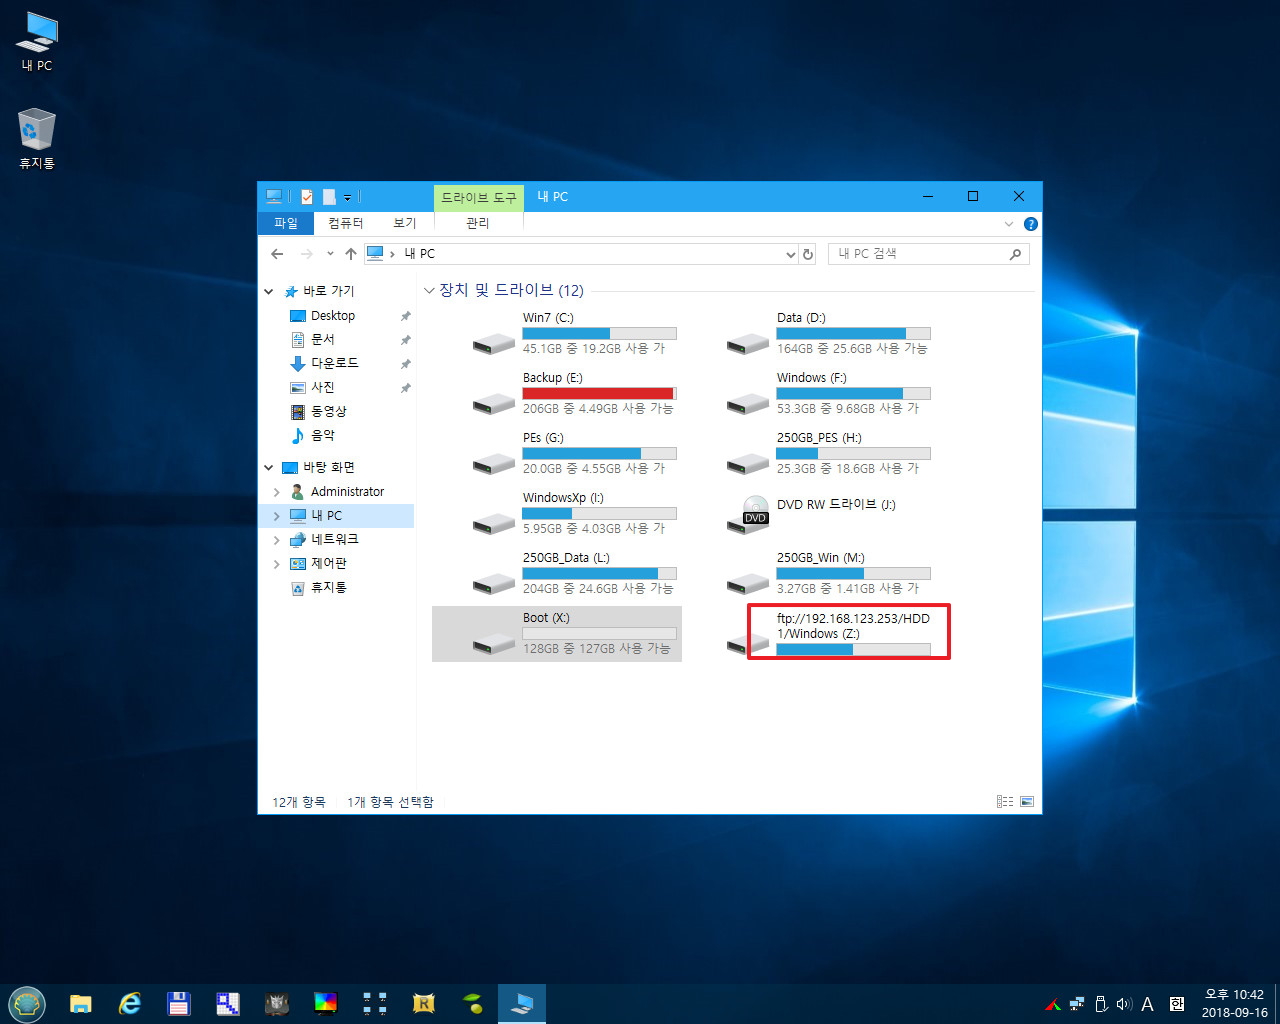Expand the Administrator tree node
Screen dimensions: 1280x1024
tap(277, 492)
